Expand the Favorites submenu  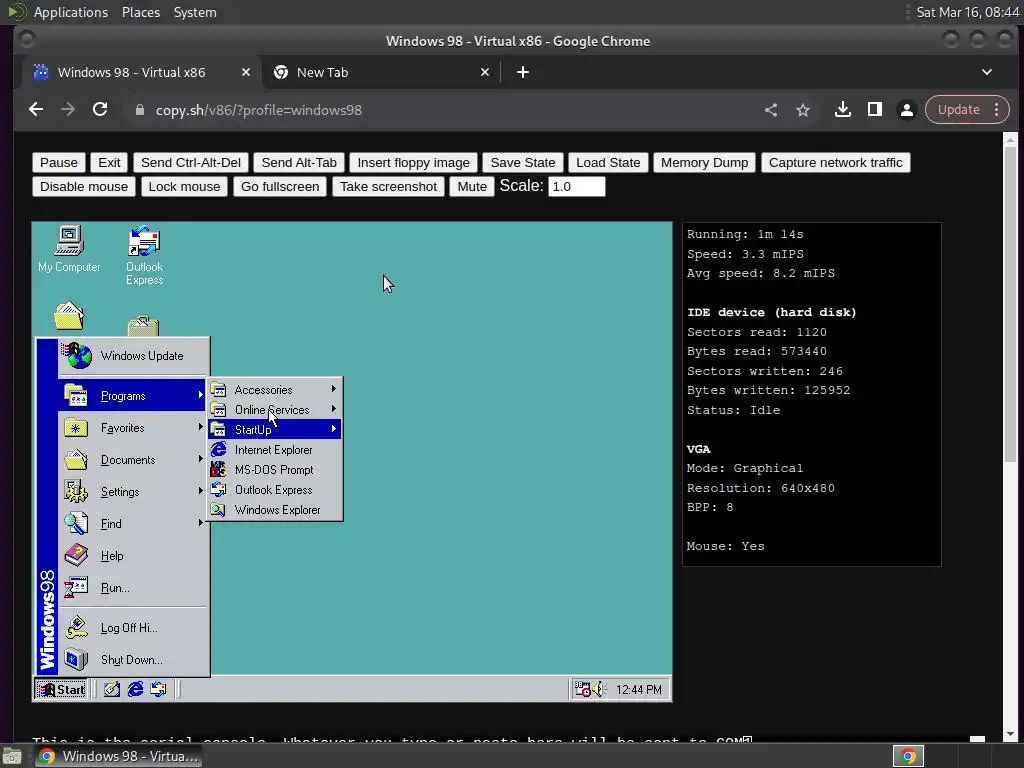tap(133, 428)
